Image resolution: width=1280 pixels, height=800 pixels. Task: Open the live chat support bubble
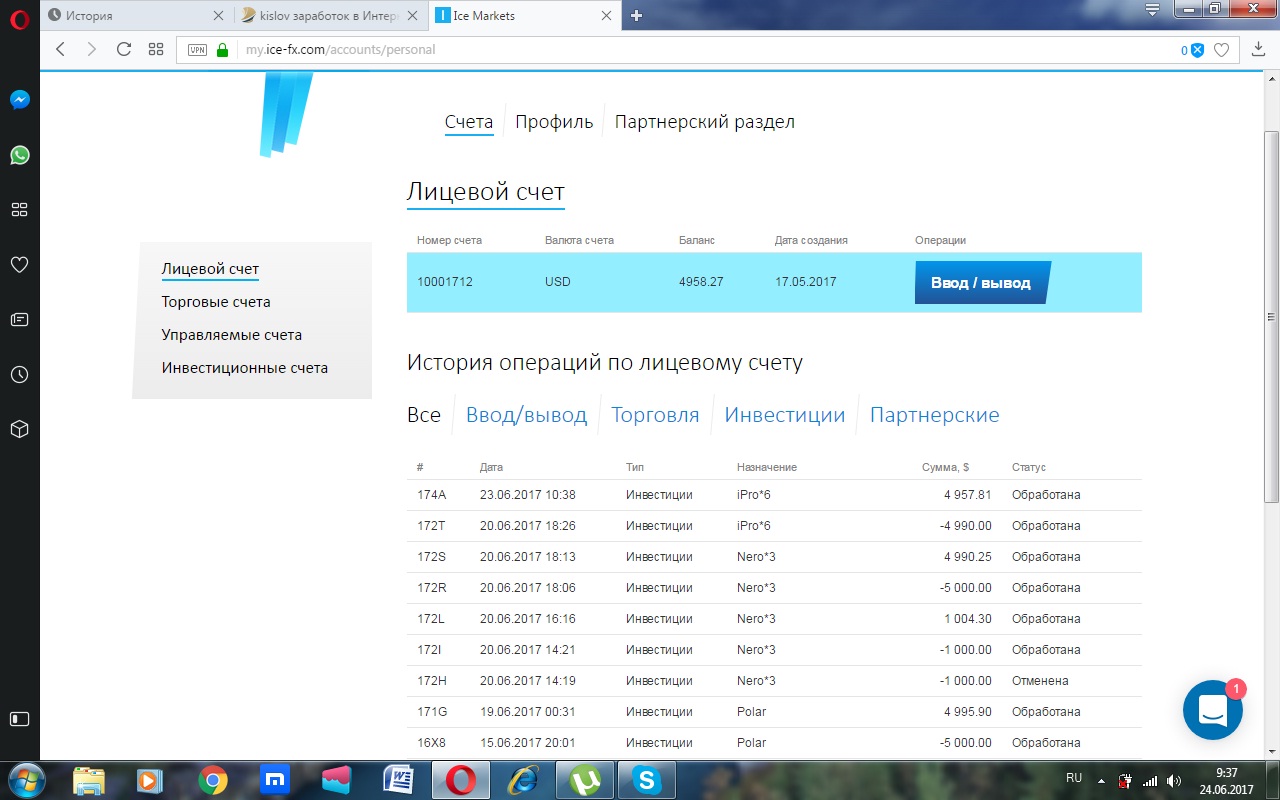coord(1212,710)
